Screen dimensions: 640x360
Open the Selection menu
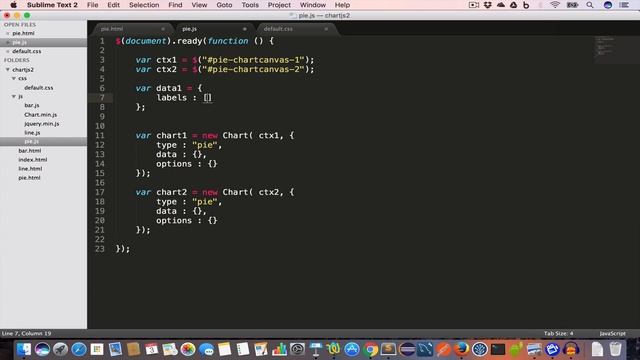[x=144, y=5]
